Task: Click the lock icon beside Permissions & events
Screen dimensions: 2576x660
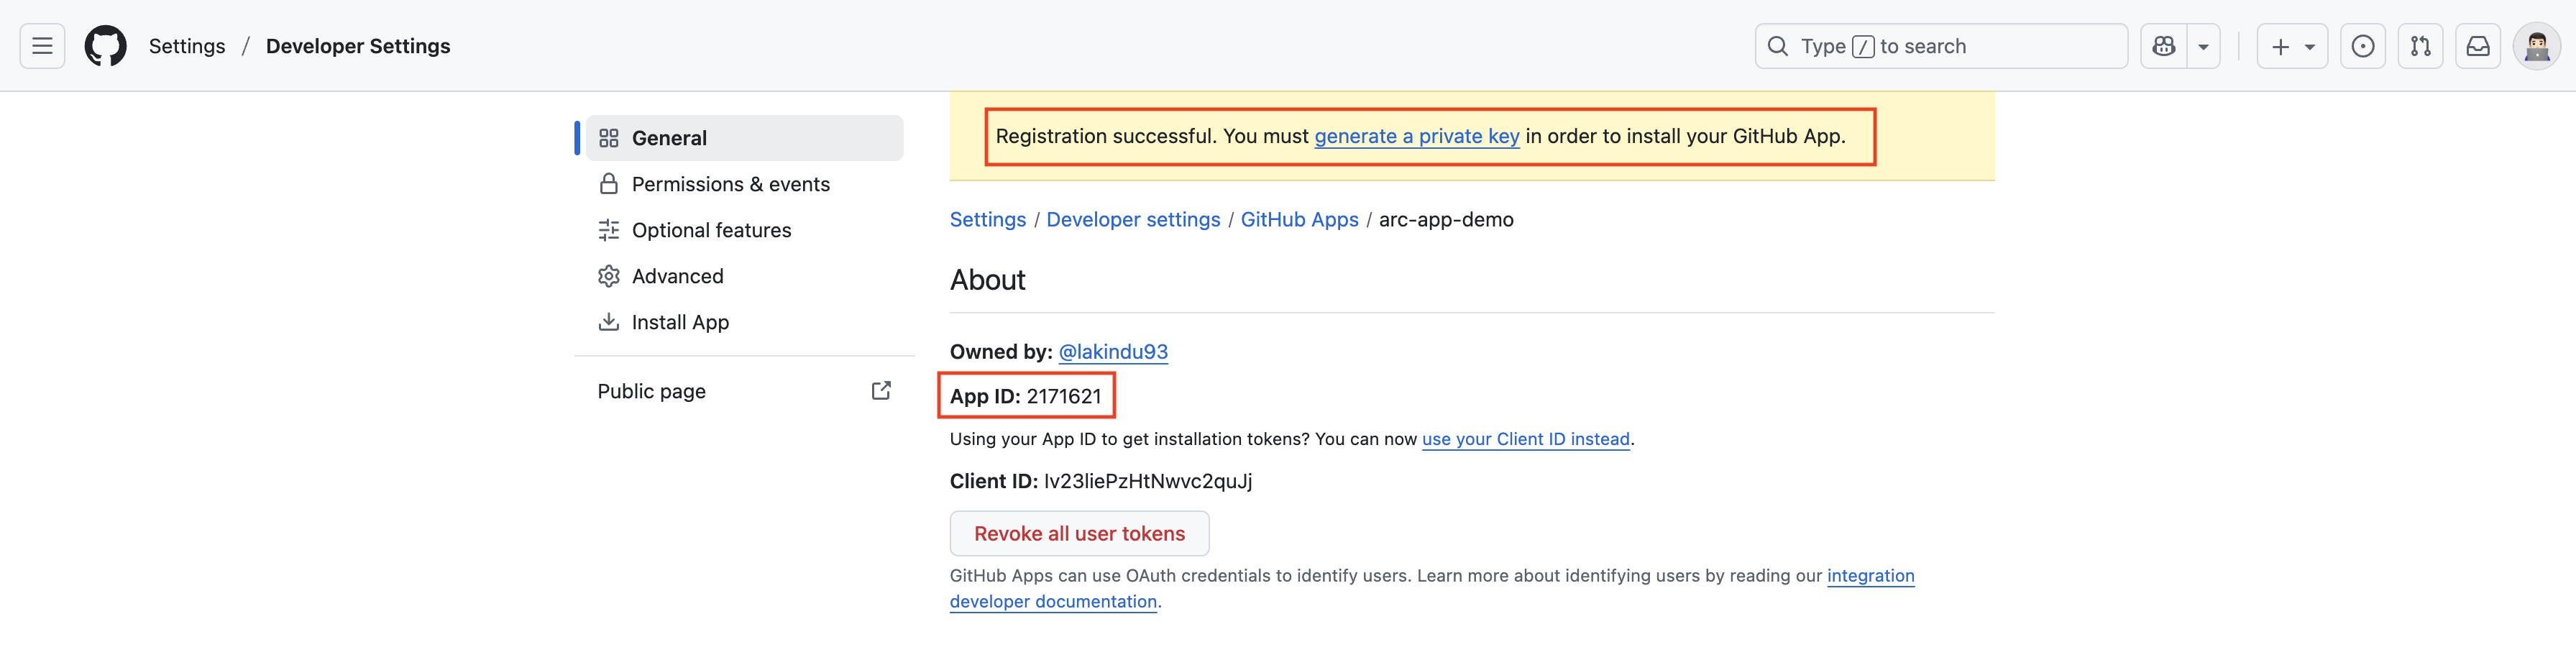Action: [609, 183]
